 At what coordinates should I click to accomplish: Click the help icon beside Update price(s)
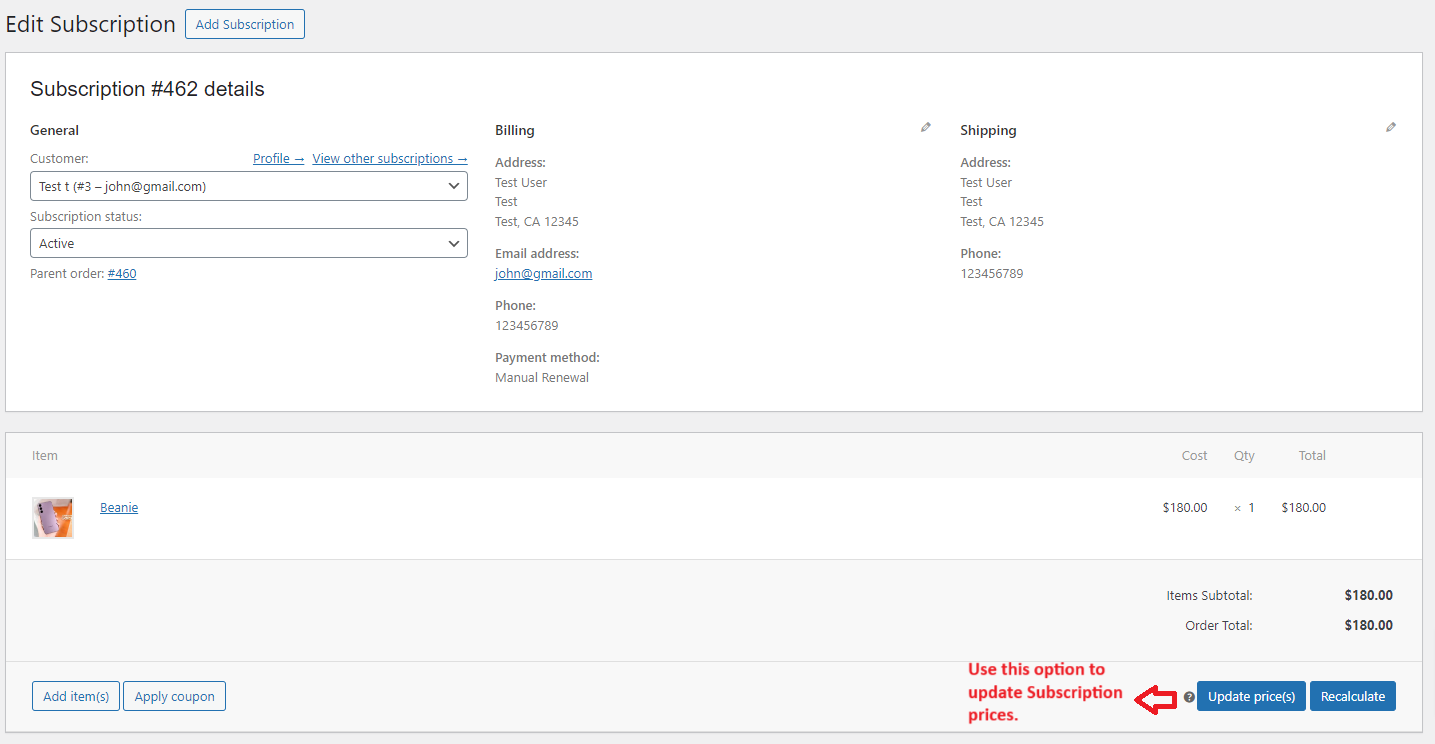click(x=1188, y=696)
